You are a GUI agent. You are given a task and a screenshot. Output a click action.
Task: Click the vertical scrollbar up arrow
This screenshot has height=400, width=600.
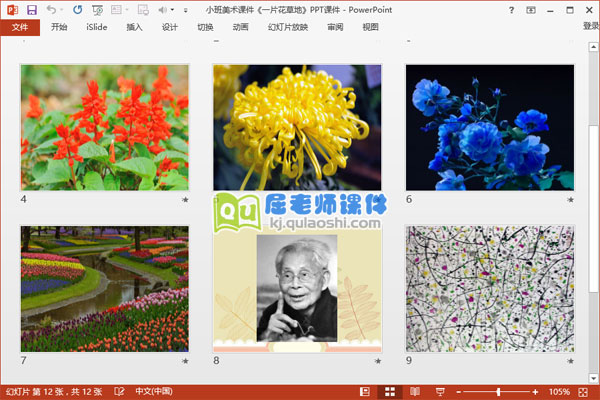[x=593, y=47]
